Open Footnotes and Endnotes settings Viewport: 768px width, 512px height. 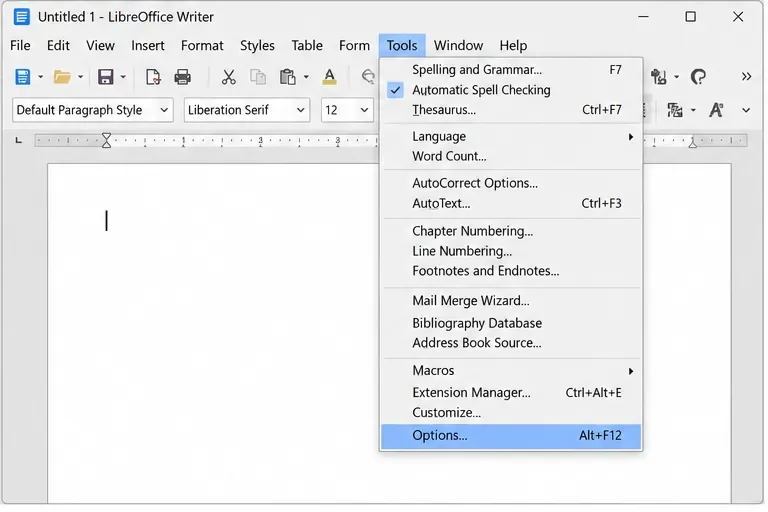pos(510,271)
